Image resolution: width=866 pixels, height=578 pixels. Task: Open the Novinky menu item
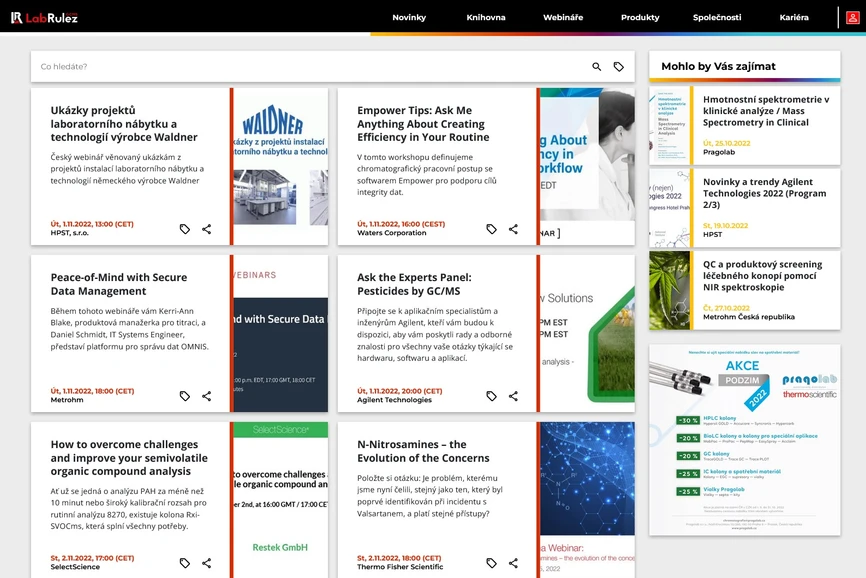[x=409, y=17]
